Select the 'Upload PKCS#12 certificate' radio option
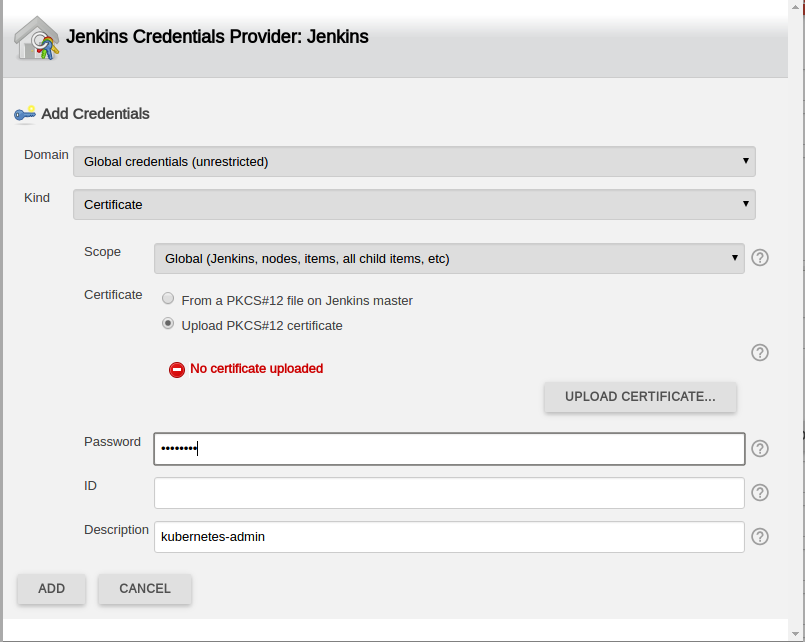This screenshot has height=642, width=805. coord(168,324)
